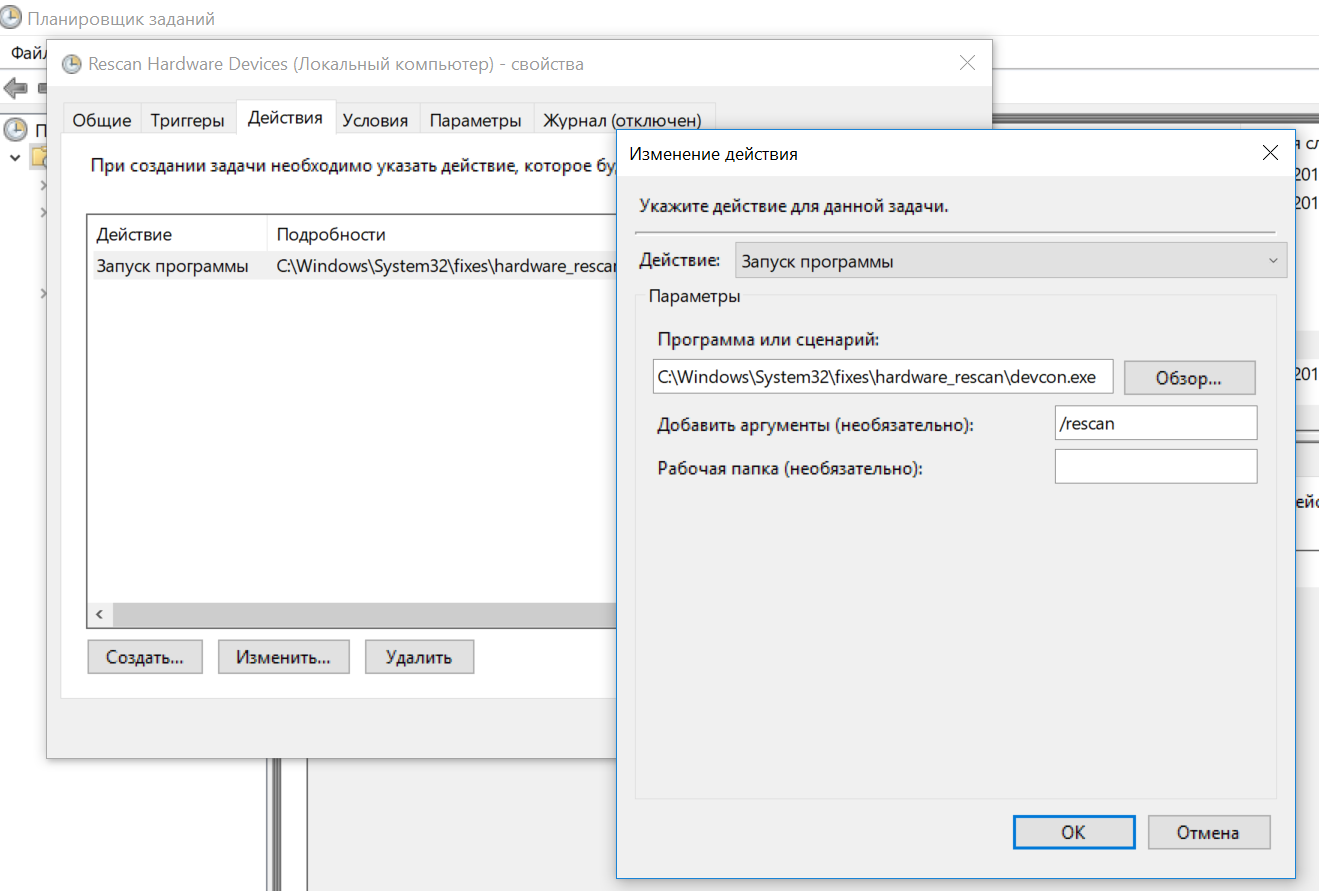Click the clock icon in Планировщик заданий title bar
The height and width of the screenshot is (891, 1319).
pyautogui.click(x=10, y=17)
